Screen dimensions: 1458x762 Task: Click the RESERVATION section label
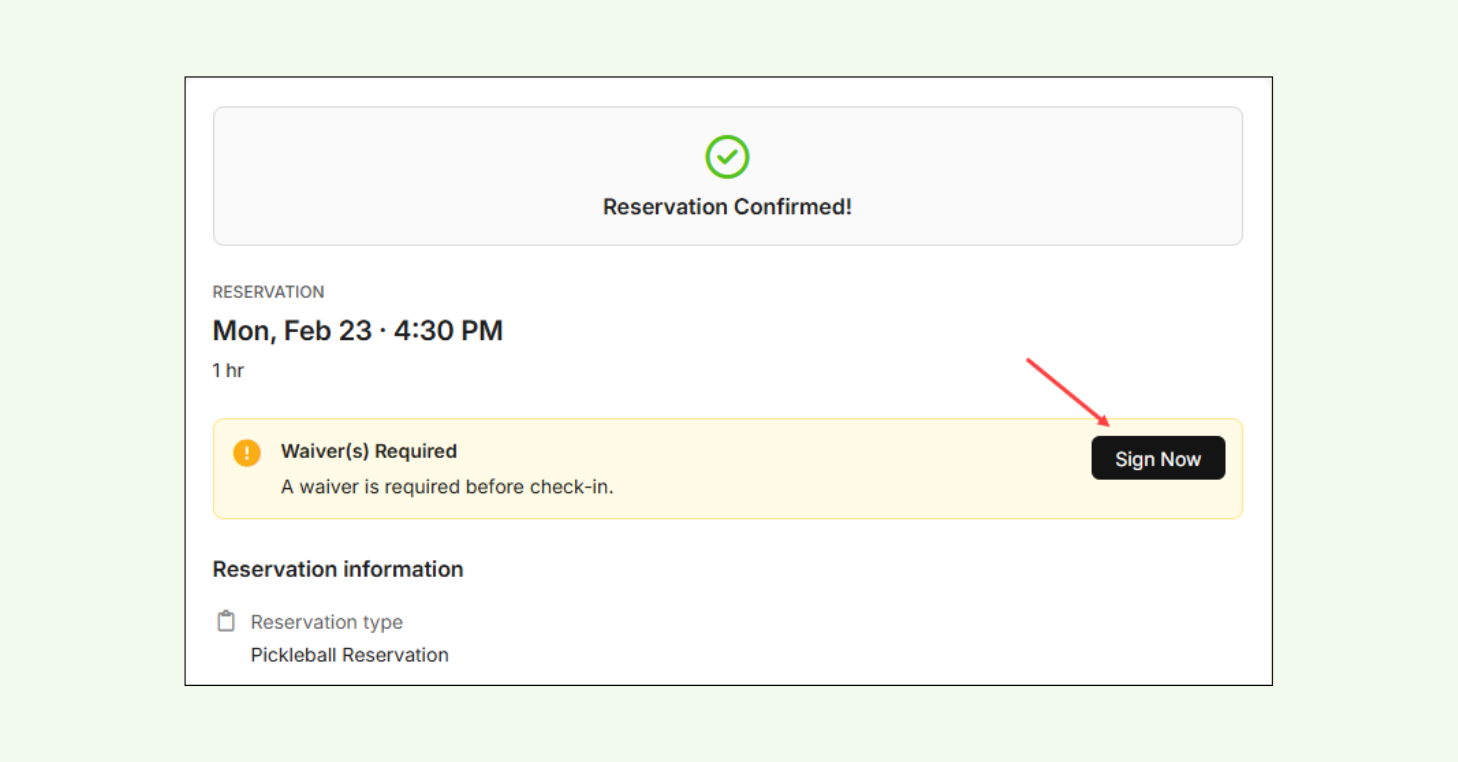point(268,291)
